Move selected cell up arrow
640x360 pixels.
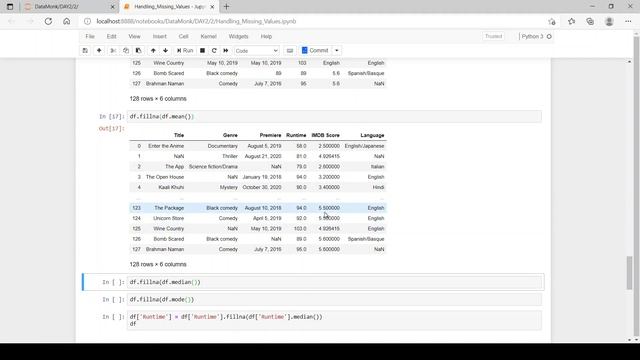(153, 51)
